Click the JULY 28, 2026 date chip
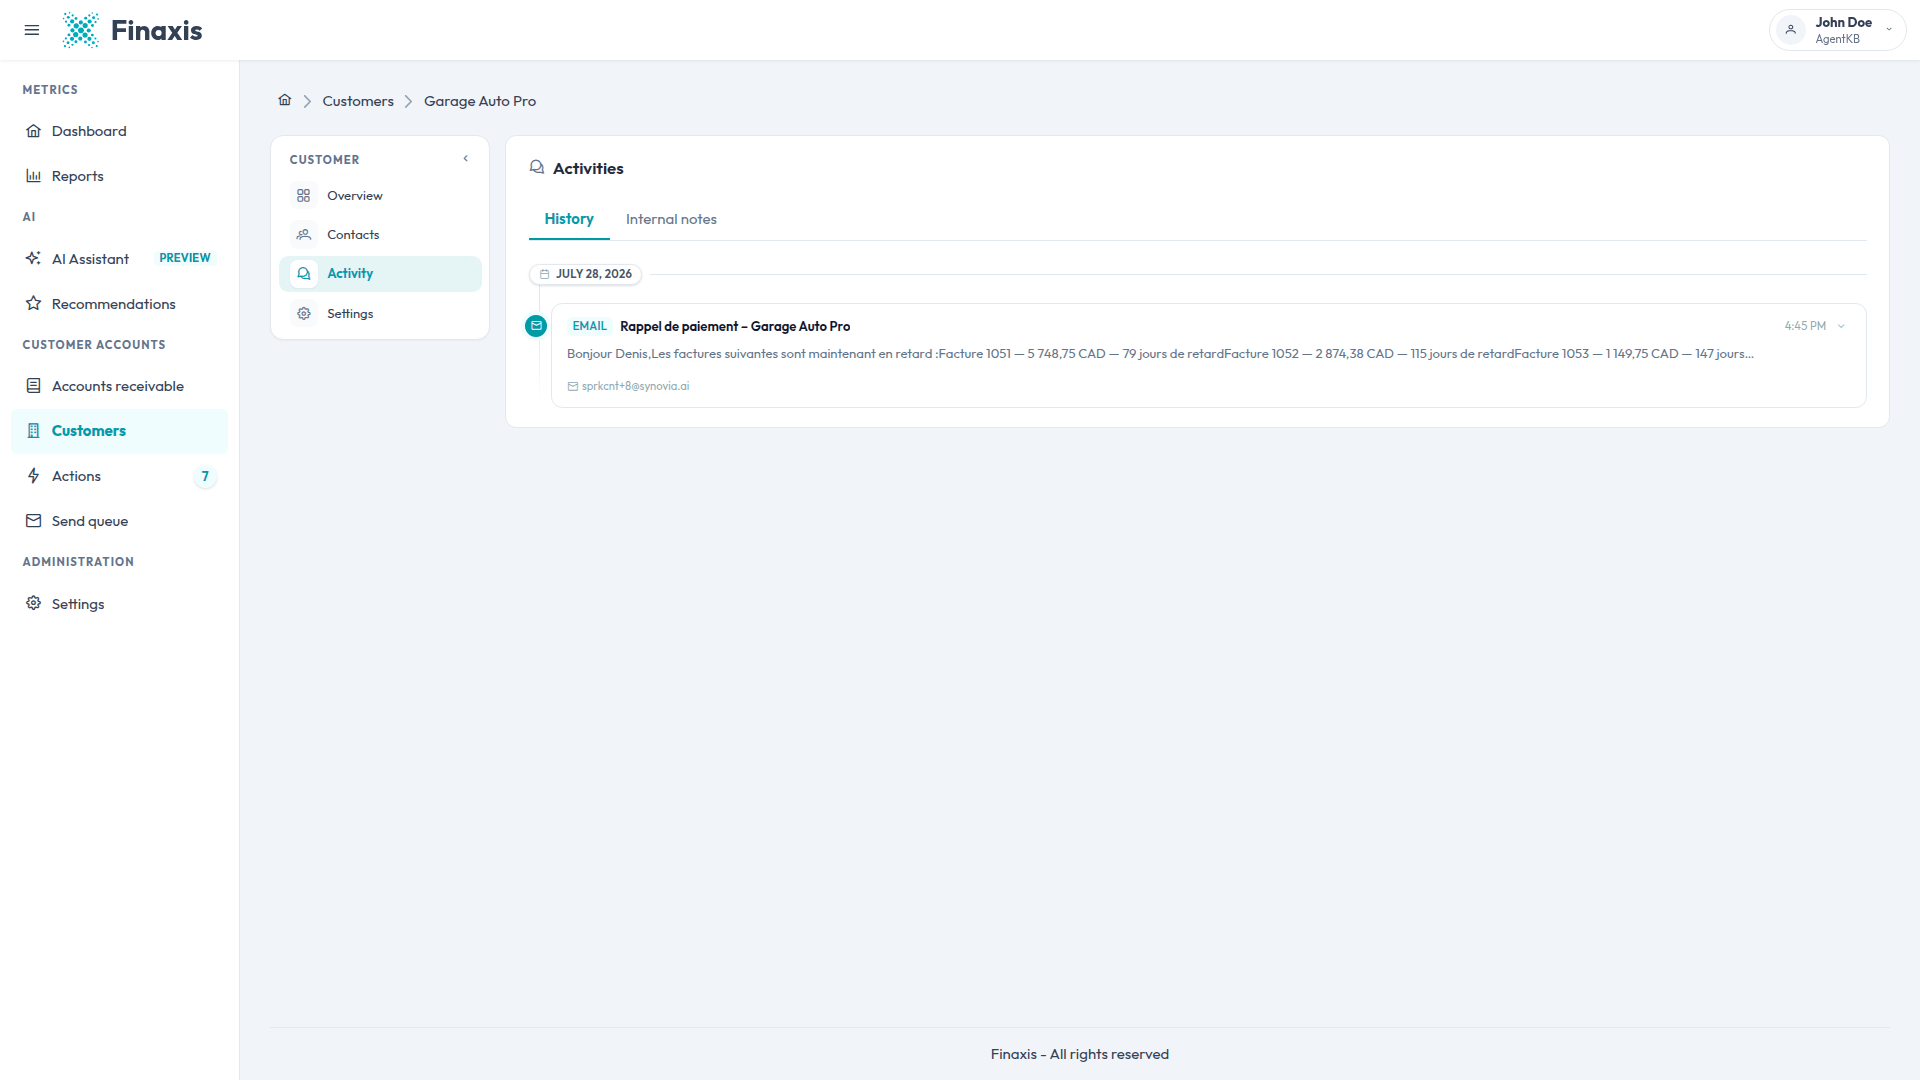Screen dimensions: 1920x1080 tap(586, 274)
